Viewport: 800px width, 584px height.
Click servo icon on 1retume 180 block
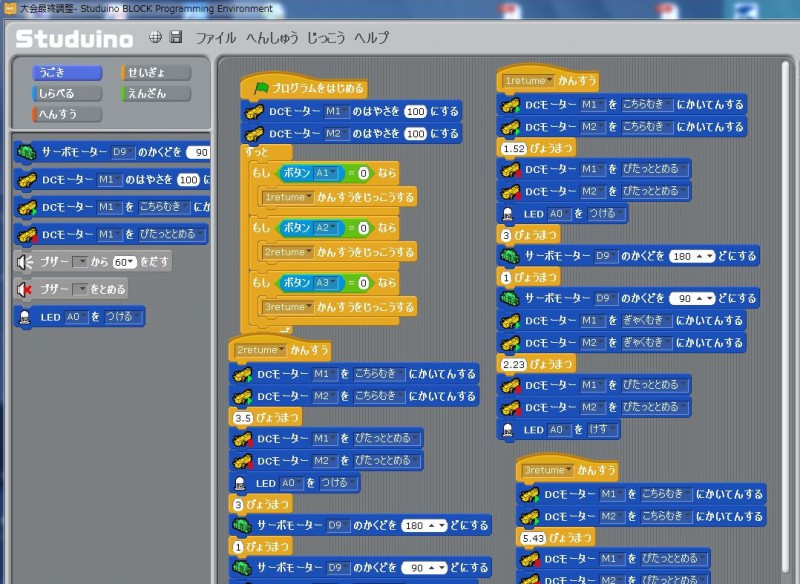pos(510,256)
